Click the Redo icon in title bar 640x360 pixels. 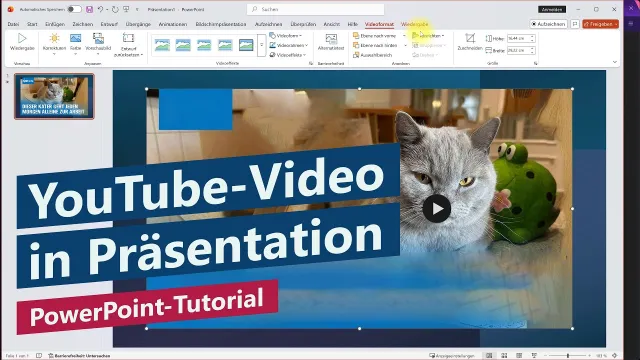(x=115, y=9)
